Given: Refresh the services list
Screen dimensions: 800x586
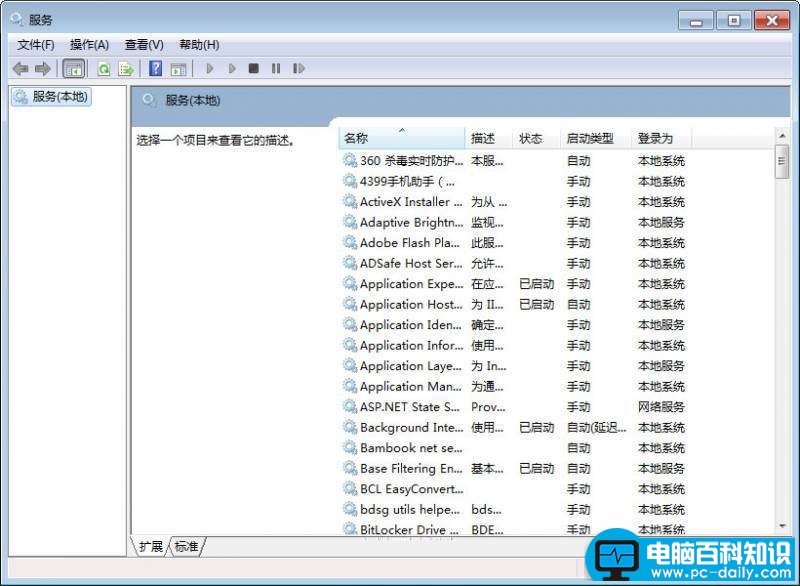Looking at the screenshot, I should coord(103,68).
